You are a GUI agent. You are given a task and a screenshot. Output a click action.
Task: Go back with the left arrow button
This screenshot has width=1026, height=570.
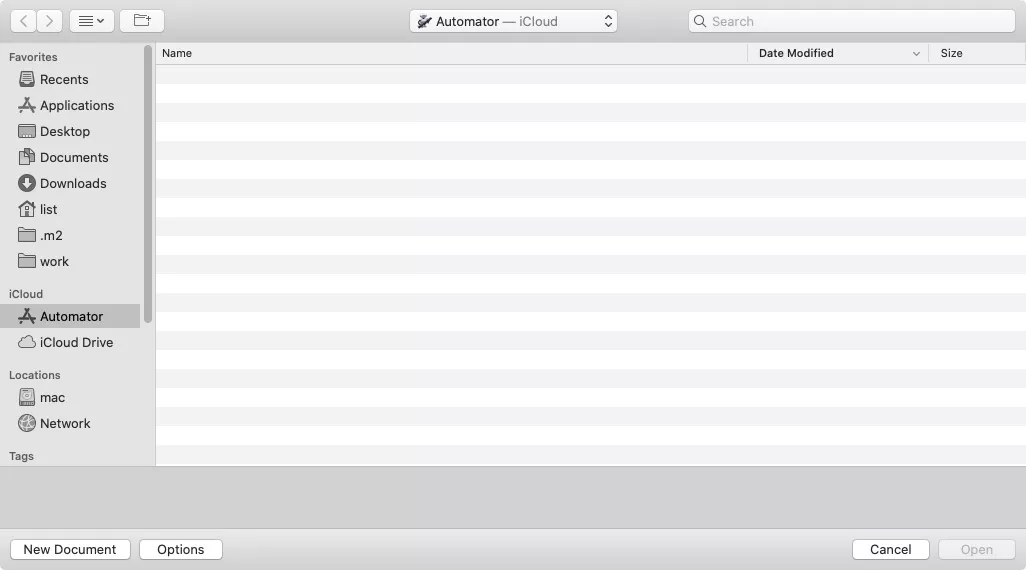(24, 21)
